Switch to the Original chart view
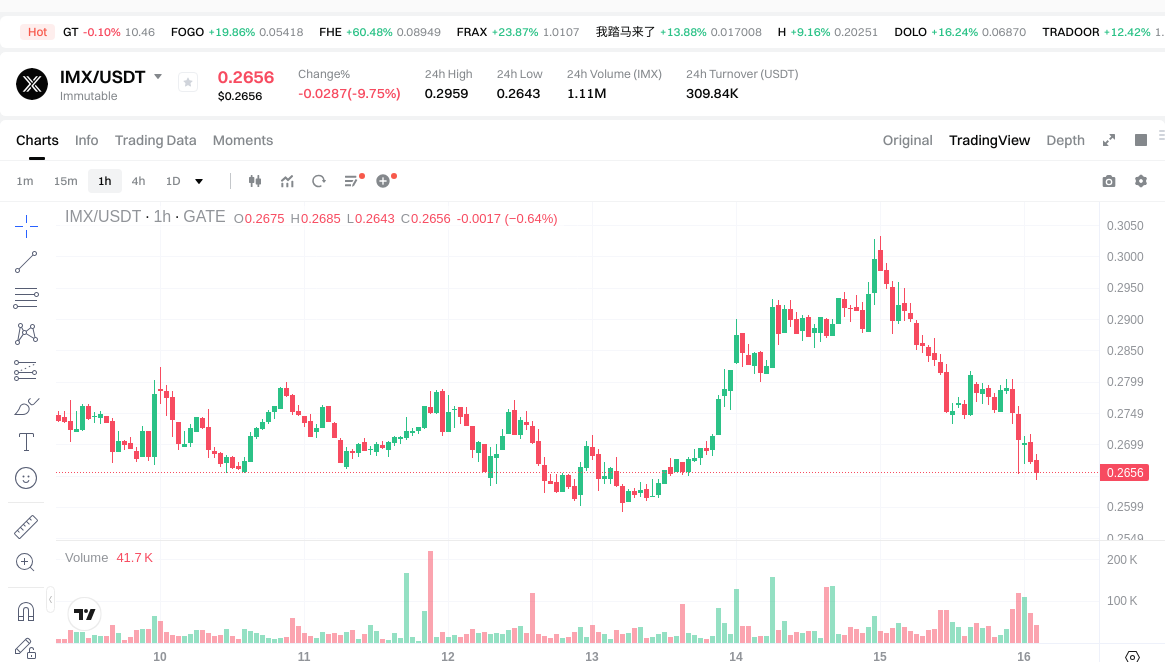This screenshot has width=1165, height=662. pyautogui.click(x=907, y=140)
